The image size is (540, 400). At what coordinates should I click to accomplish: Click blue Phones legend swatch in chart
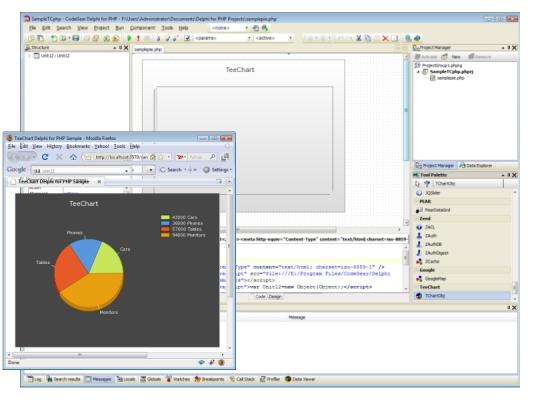click(165, 223)
